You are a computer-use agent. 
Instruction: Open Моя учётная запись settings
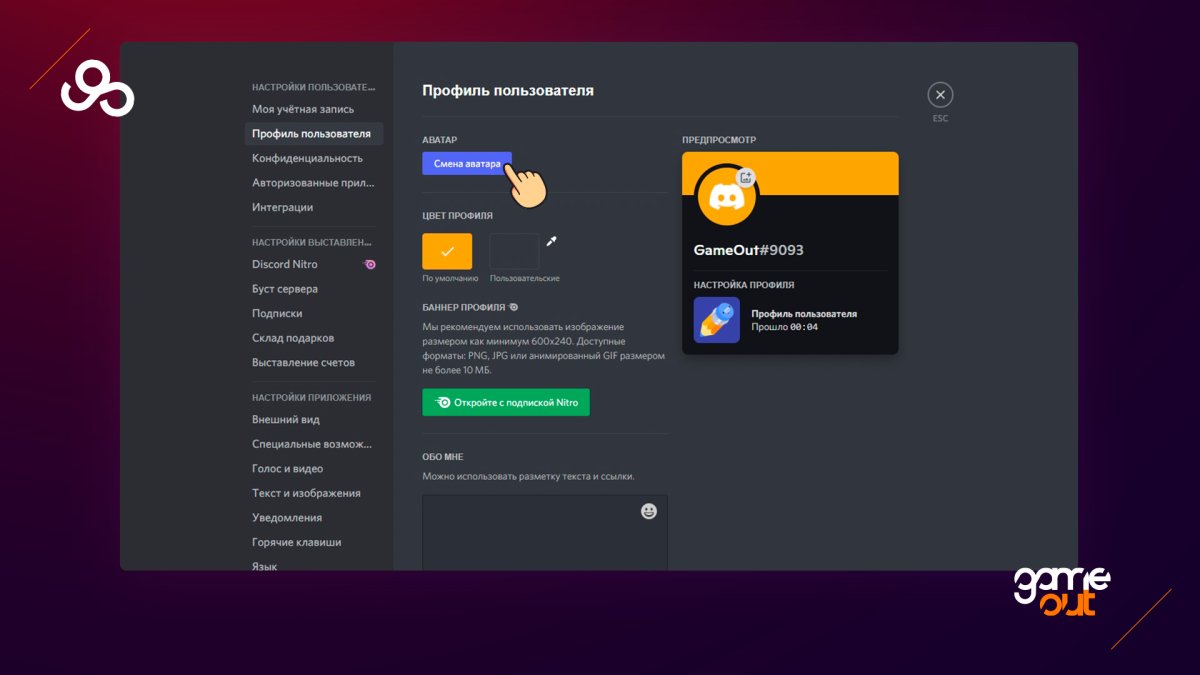pos(303,109)
